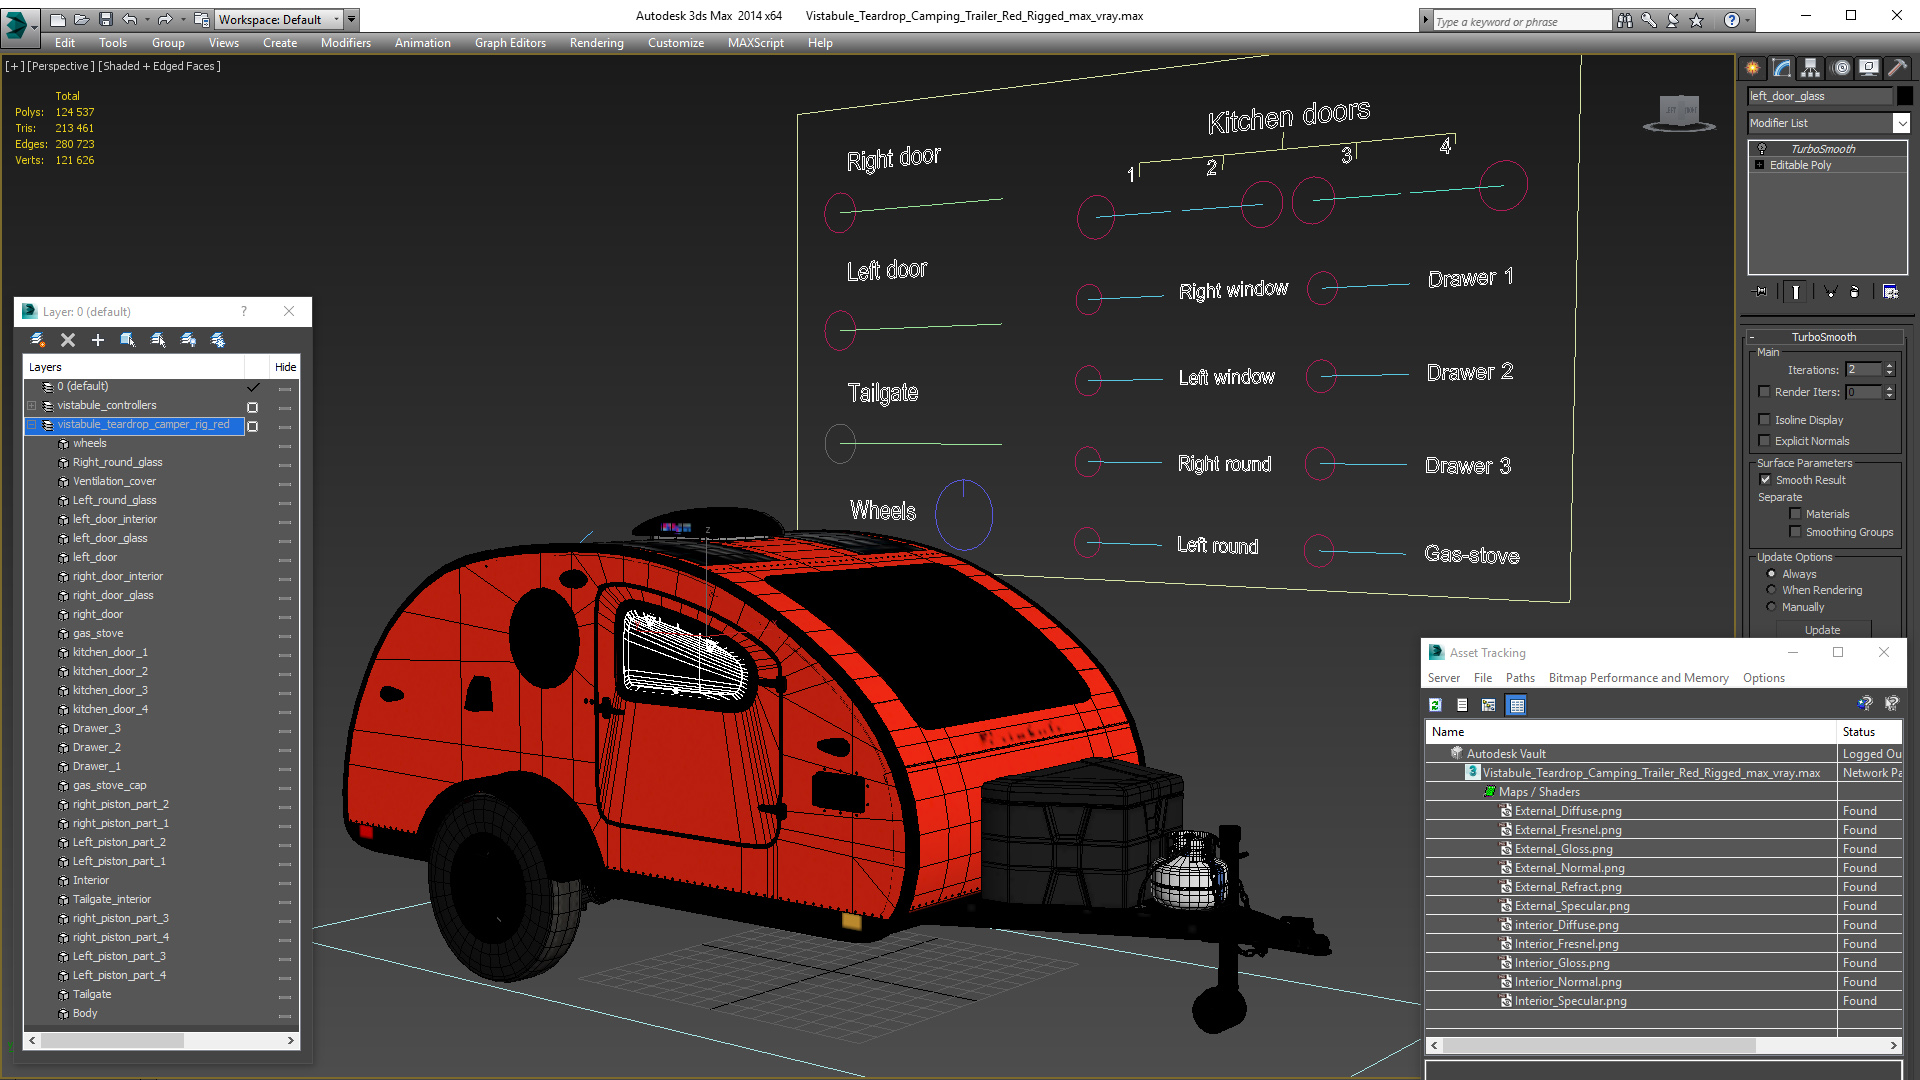This screenshot has width=1920, height=1080.
Task: Expand Editable Poly sub-object levels
Action: [x=1759, y=165]
